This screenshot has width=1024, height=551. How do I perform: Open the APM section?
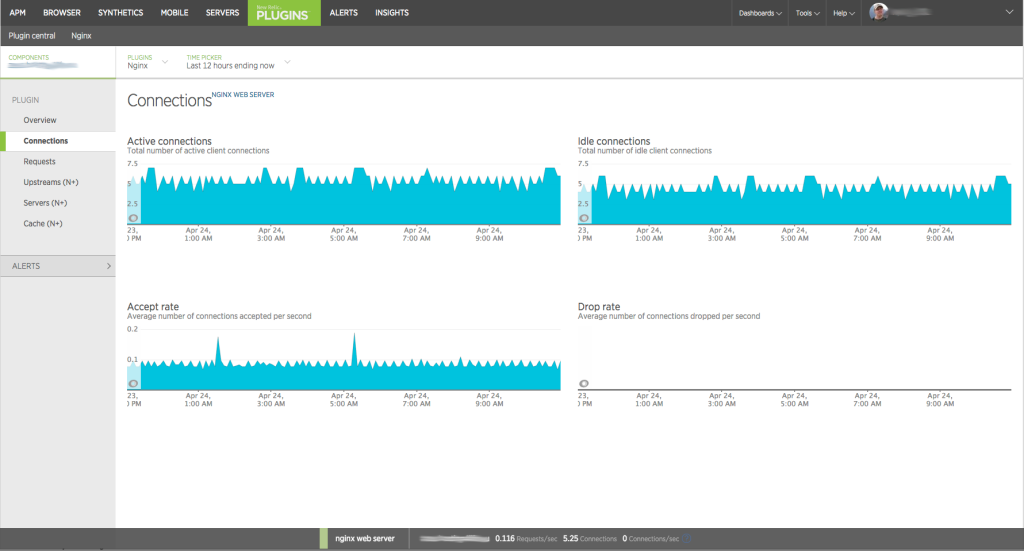pos(18,12)
